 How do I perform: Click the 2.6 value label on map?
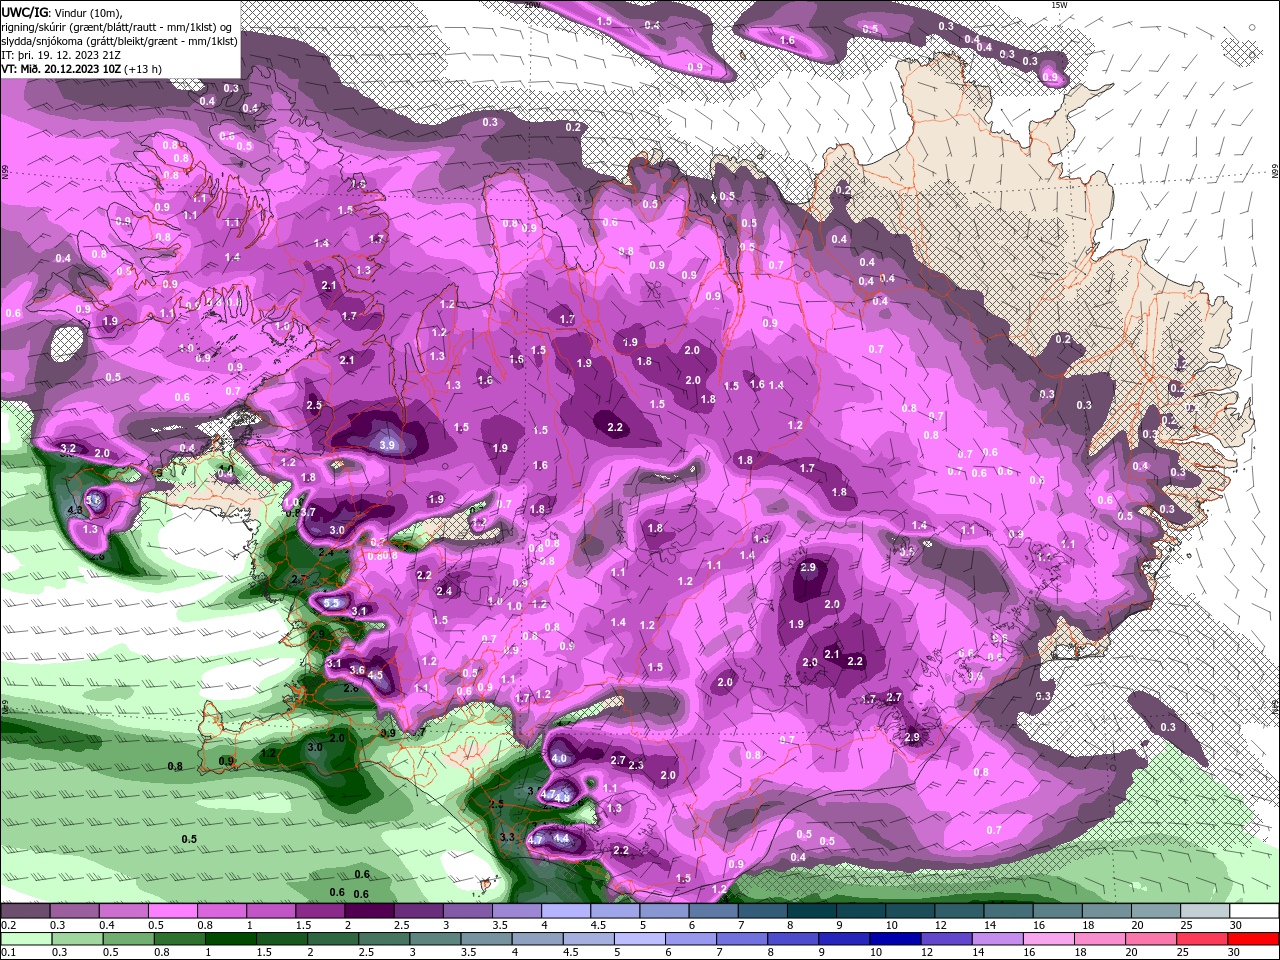351,688
